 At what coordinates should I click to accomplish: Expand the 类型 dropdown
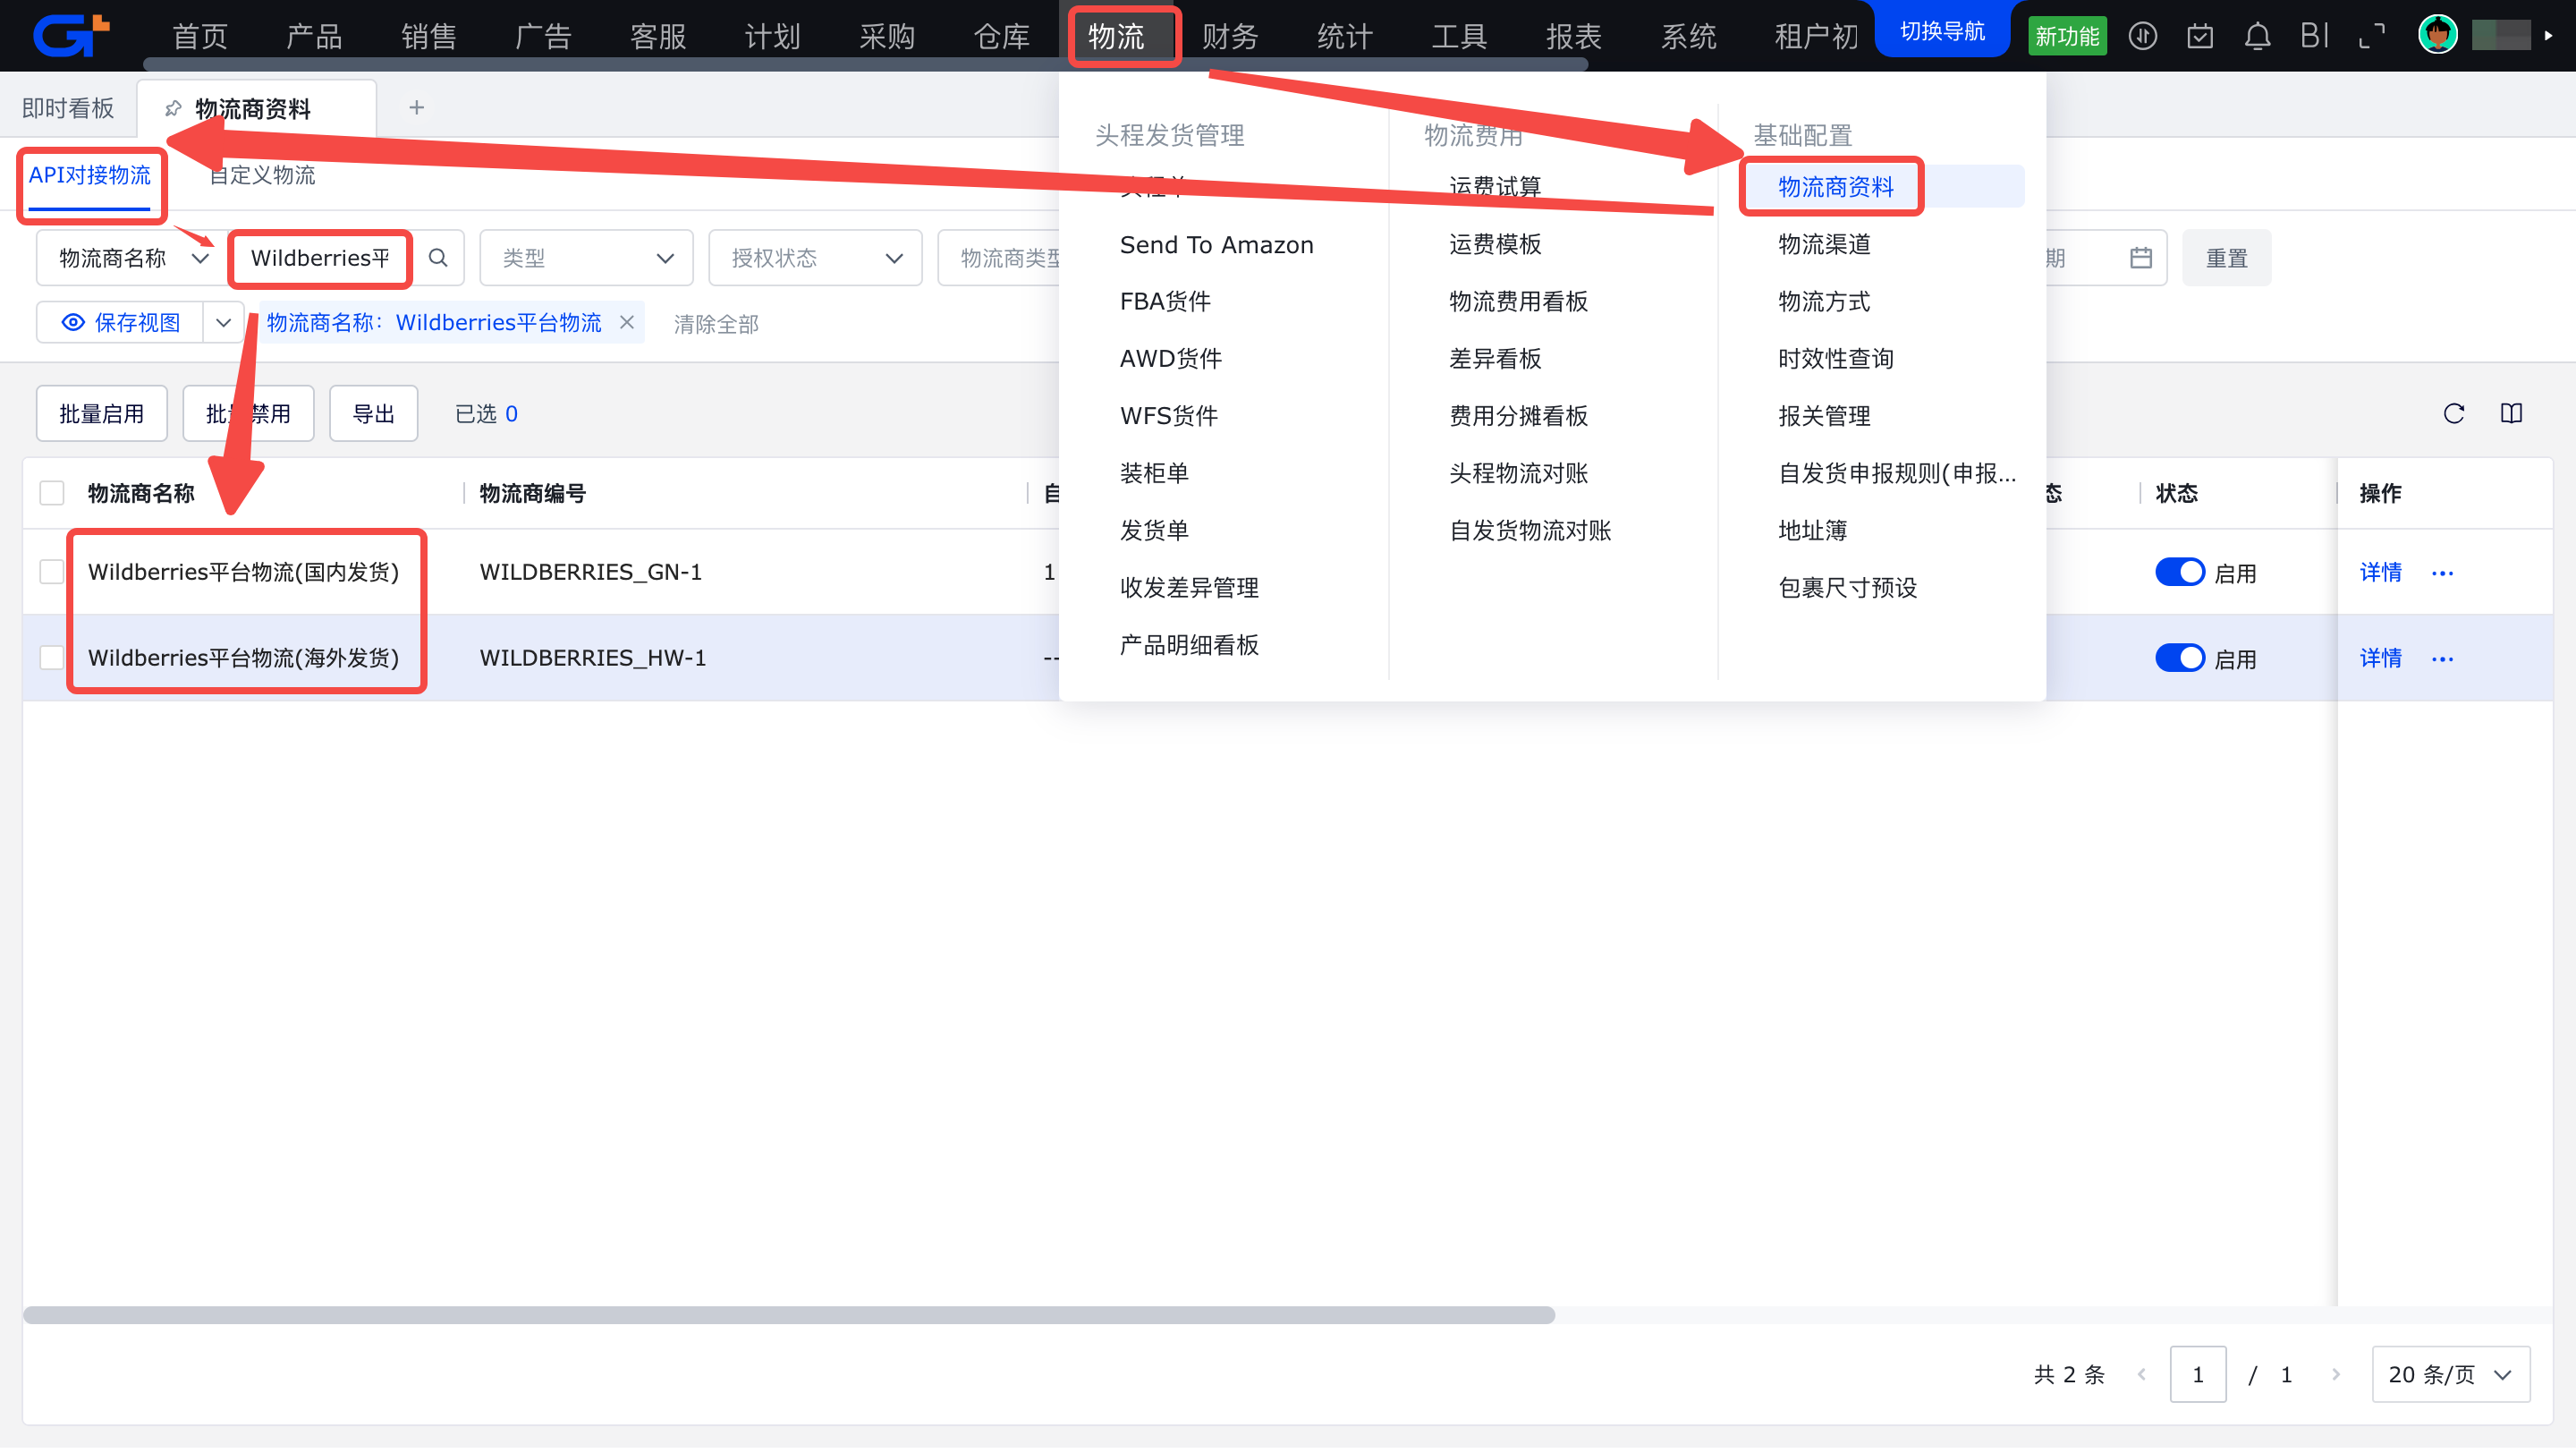tap(586, 259)
